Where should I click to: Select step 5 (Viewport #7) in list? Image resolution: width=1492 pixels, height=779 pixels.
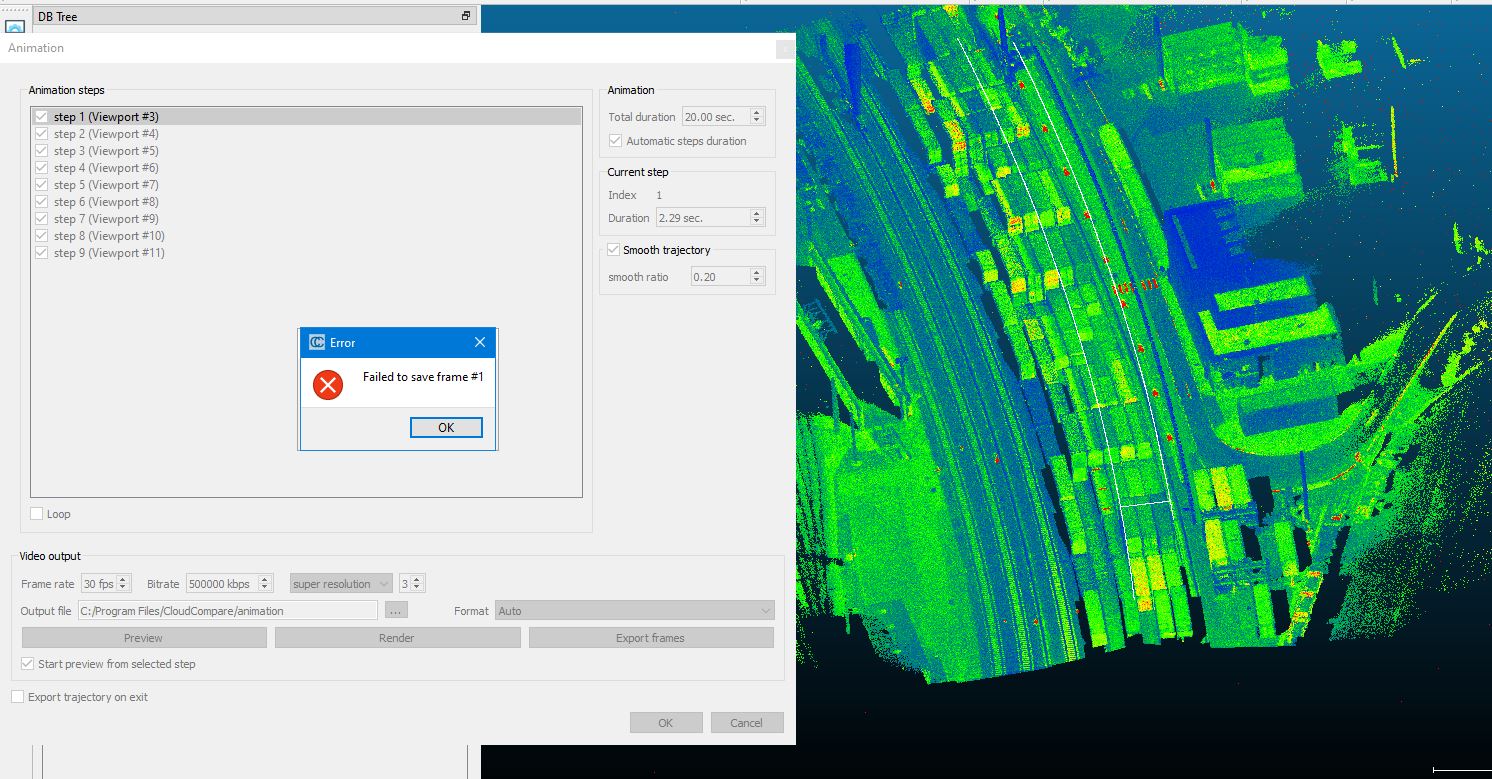coord(106,185)
